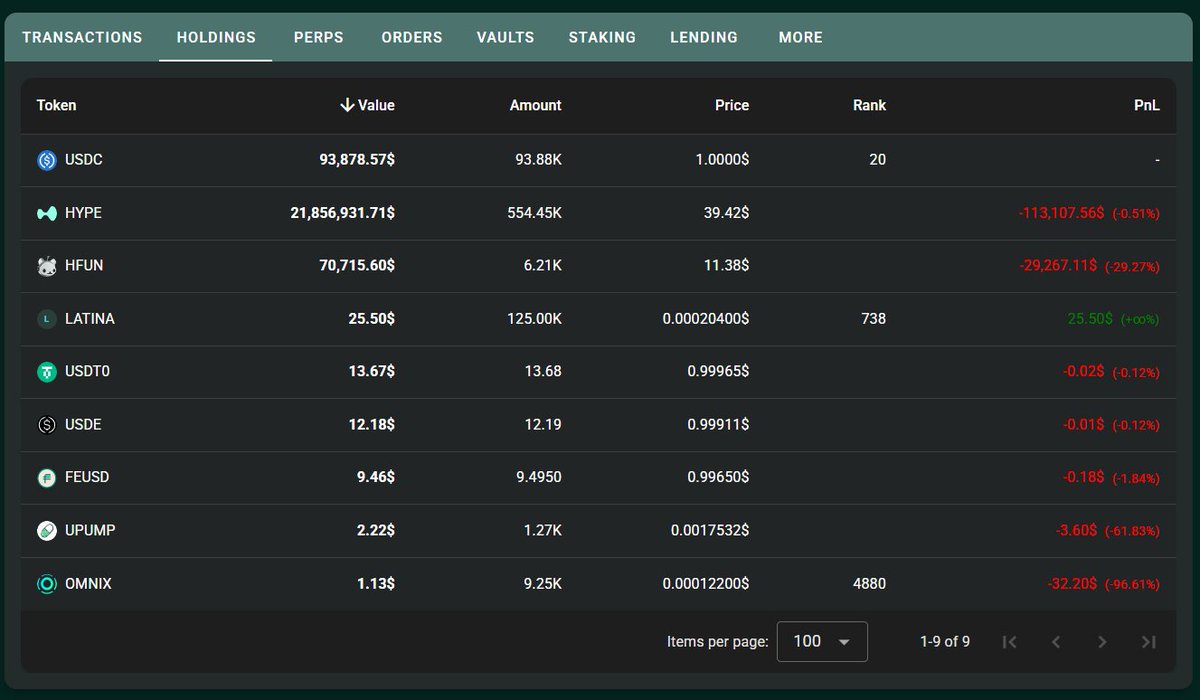Image resolution: width=1200 pixels, height=700 pixels.
Task: Click the Price column header
Action: (x=731, y=105)
